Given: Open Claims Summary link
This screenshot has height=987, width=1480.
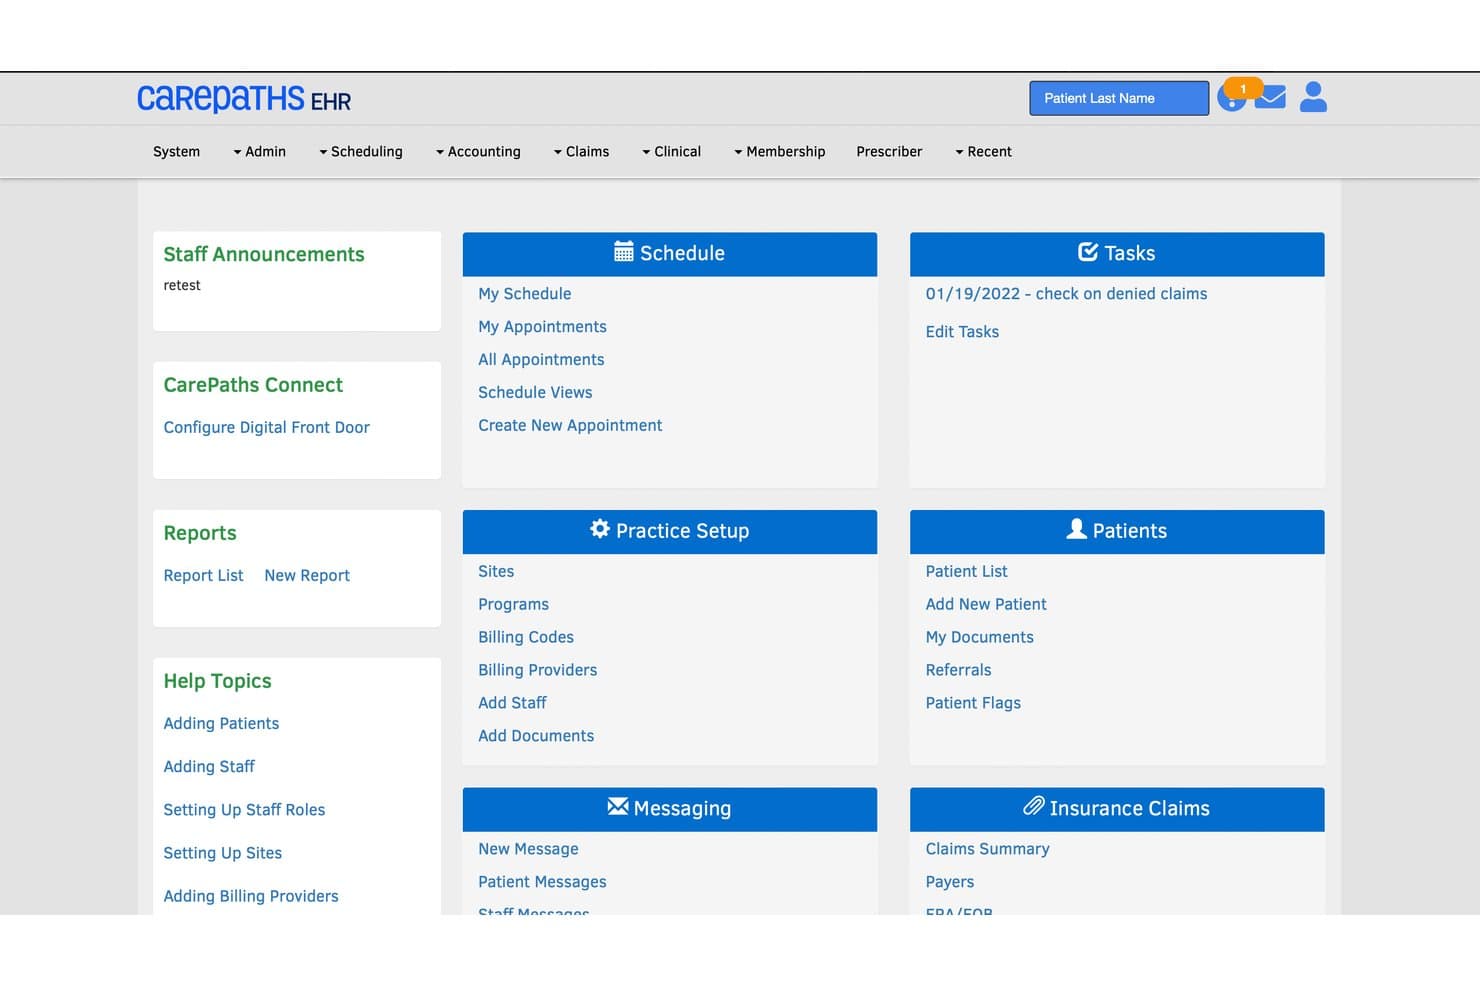Looking at the screenshot, I should (x=987, y=849).
